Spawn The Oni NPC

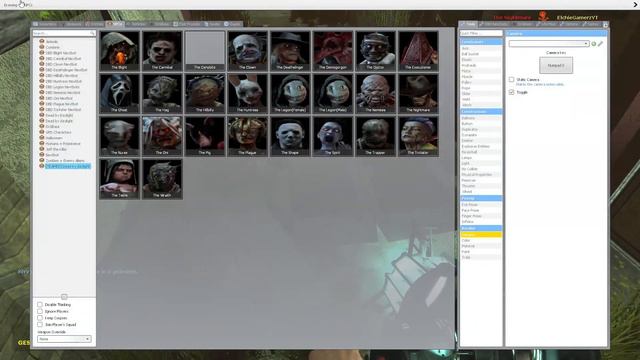(x=162, y=136)
